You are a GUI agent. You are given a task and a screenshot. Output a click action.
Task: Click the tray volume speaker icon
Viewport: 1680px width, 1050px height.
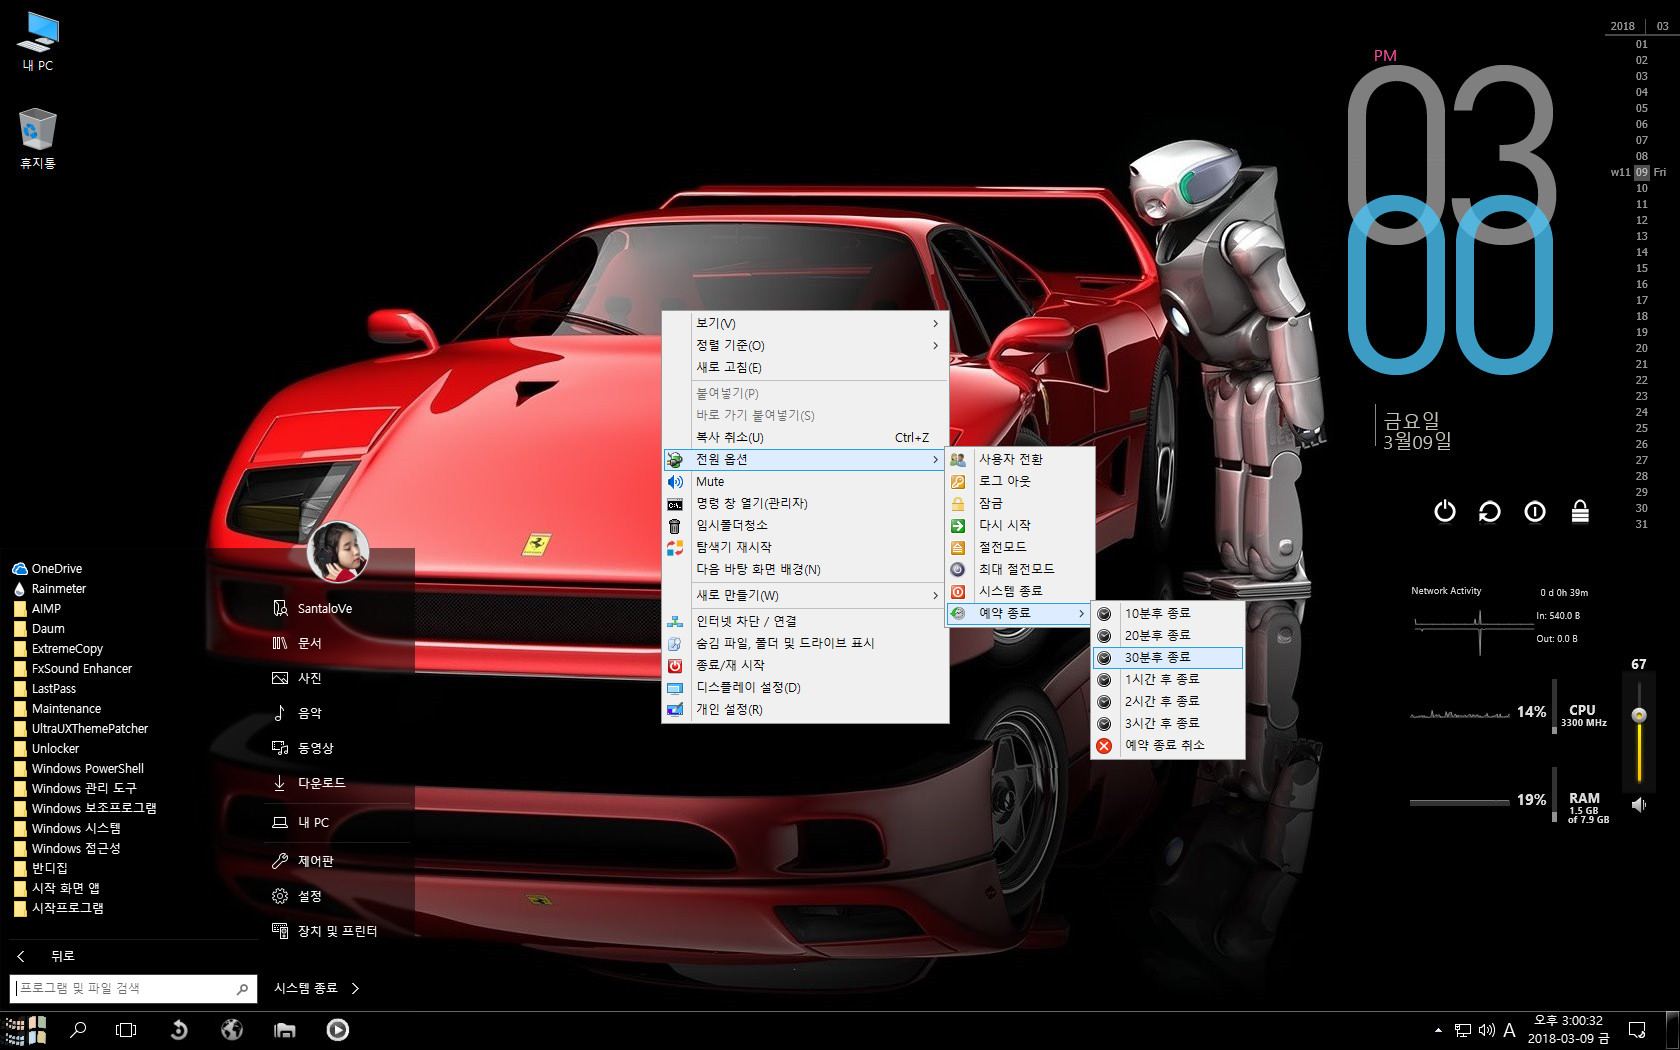1486,1030
